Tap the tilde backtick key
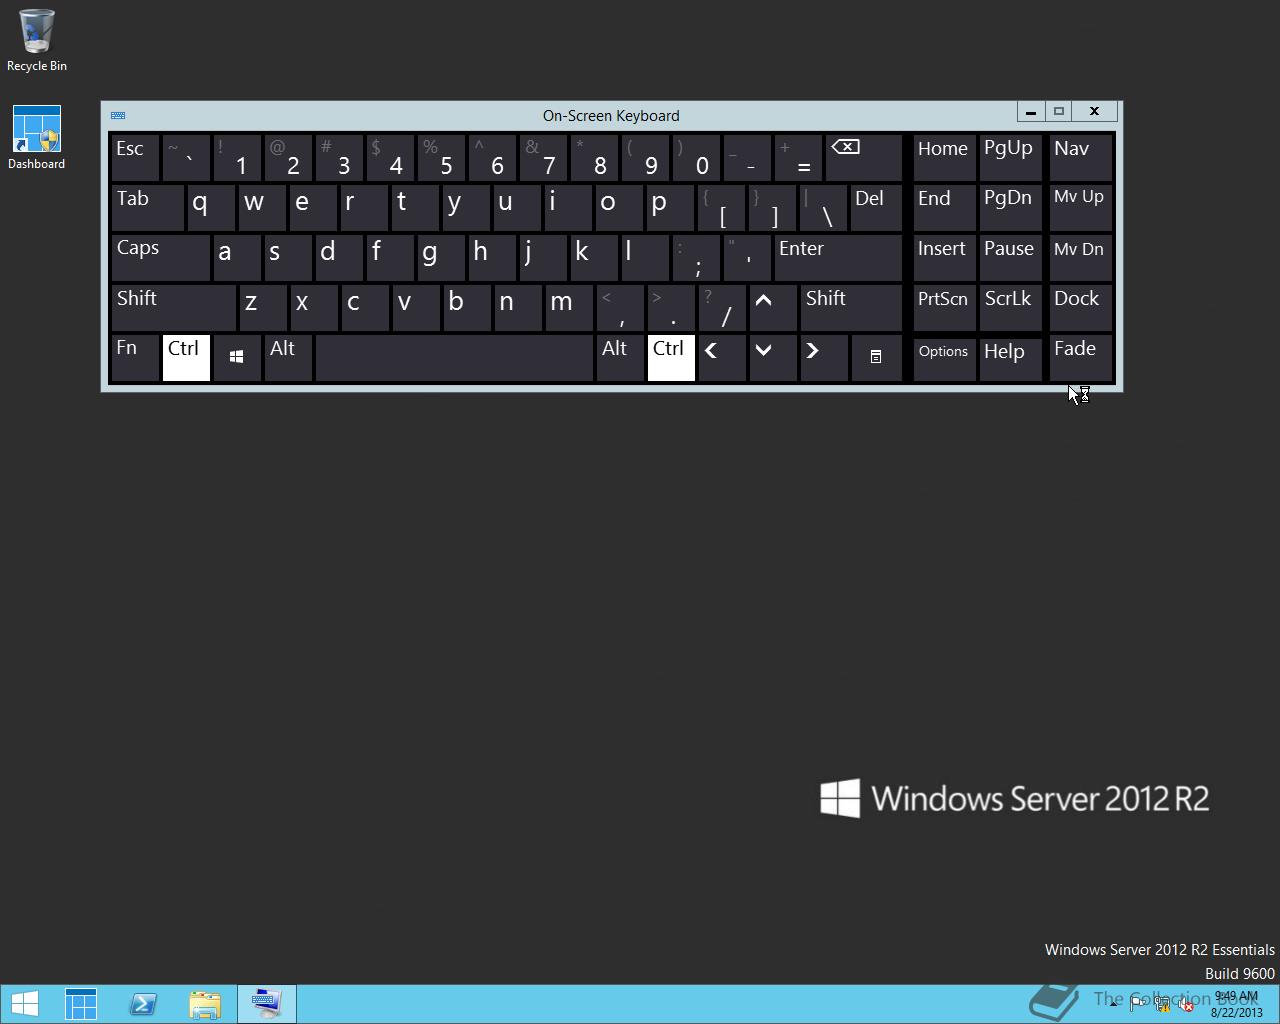The height and width of the screenshot is (1024, 1280). [186, 157]
